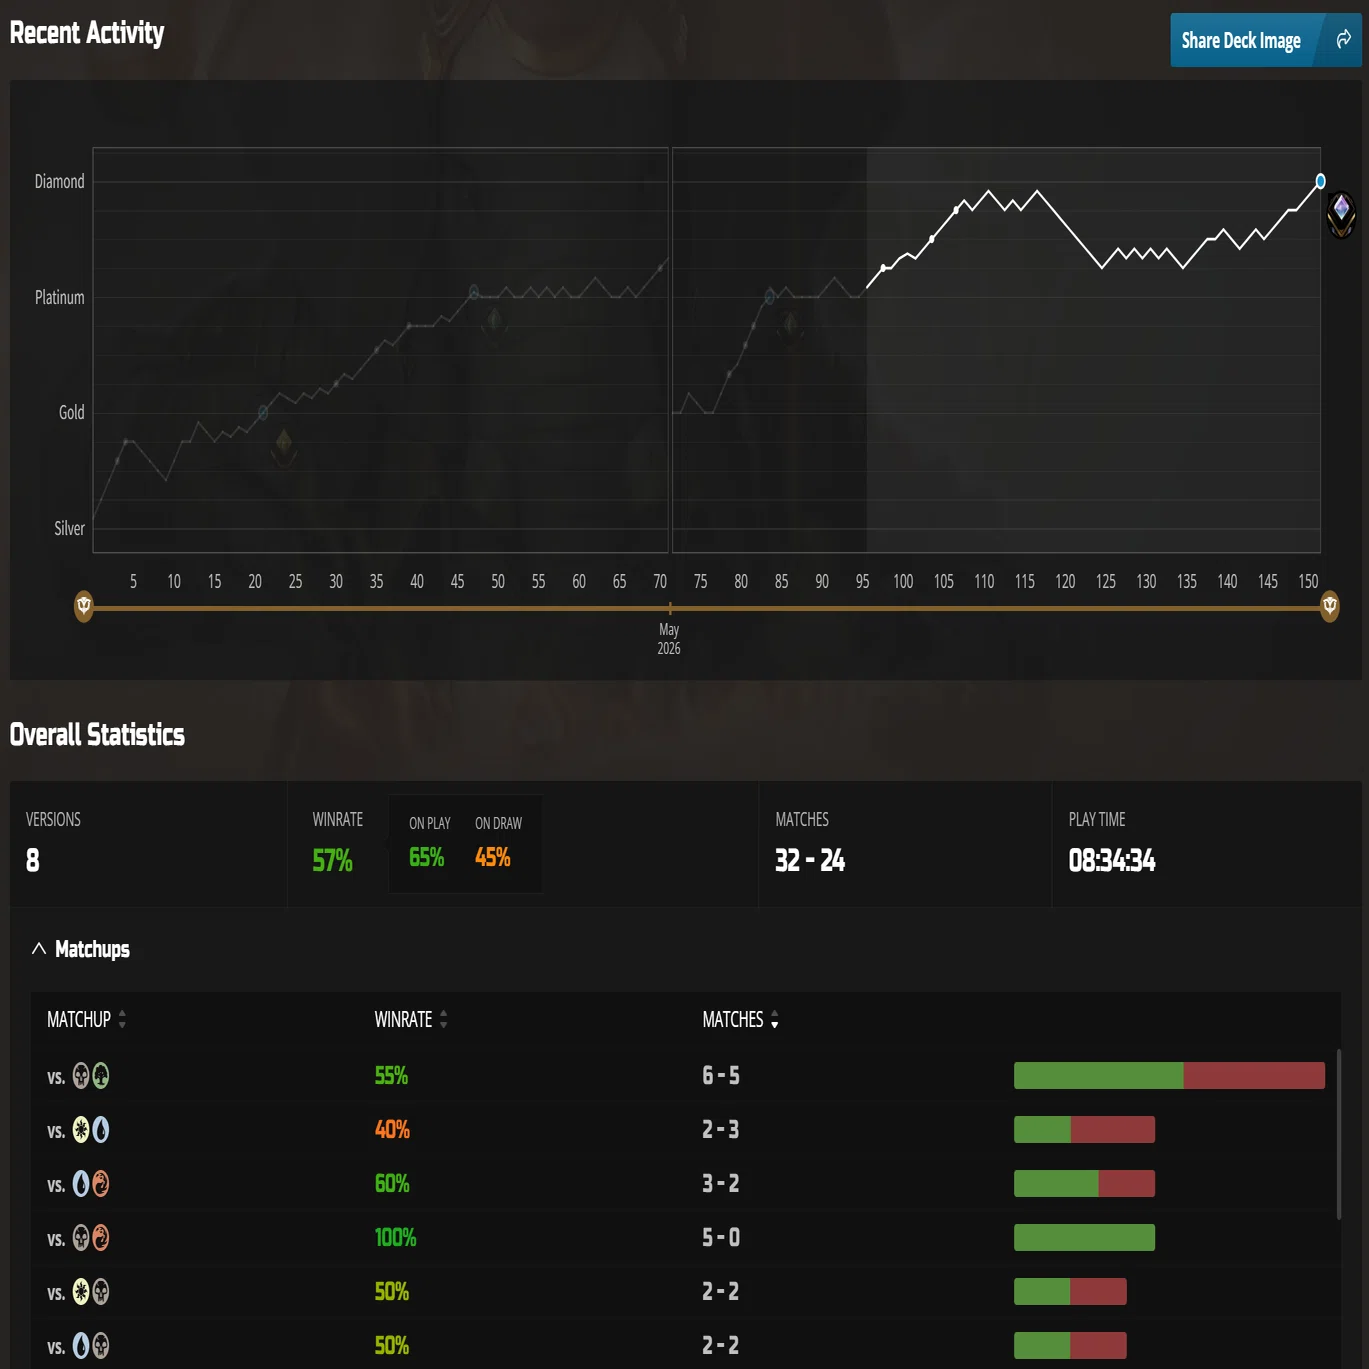
Task: Click the On Draw winrate 45%
Action: 493,857
